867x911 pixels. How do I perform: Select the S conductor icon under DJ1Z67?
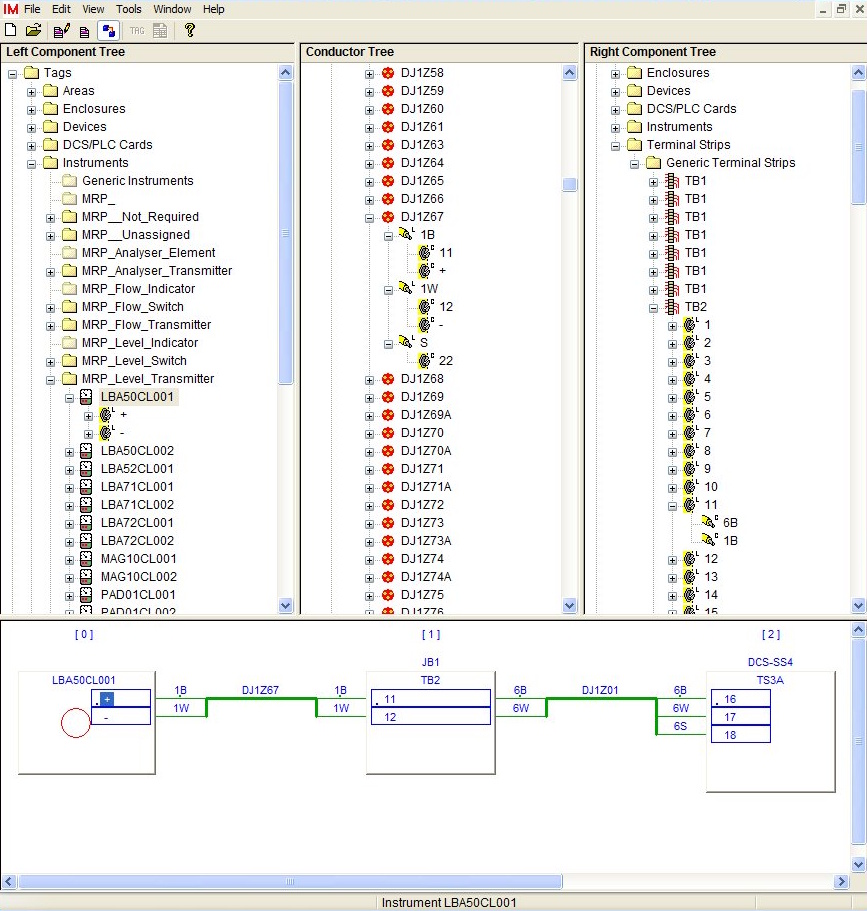(406, 342)
